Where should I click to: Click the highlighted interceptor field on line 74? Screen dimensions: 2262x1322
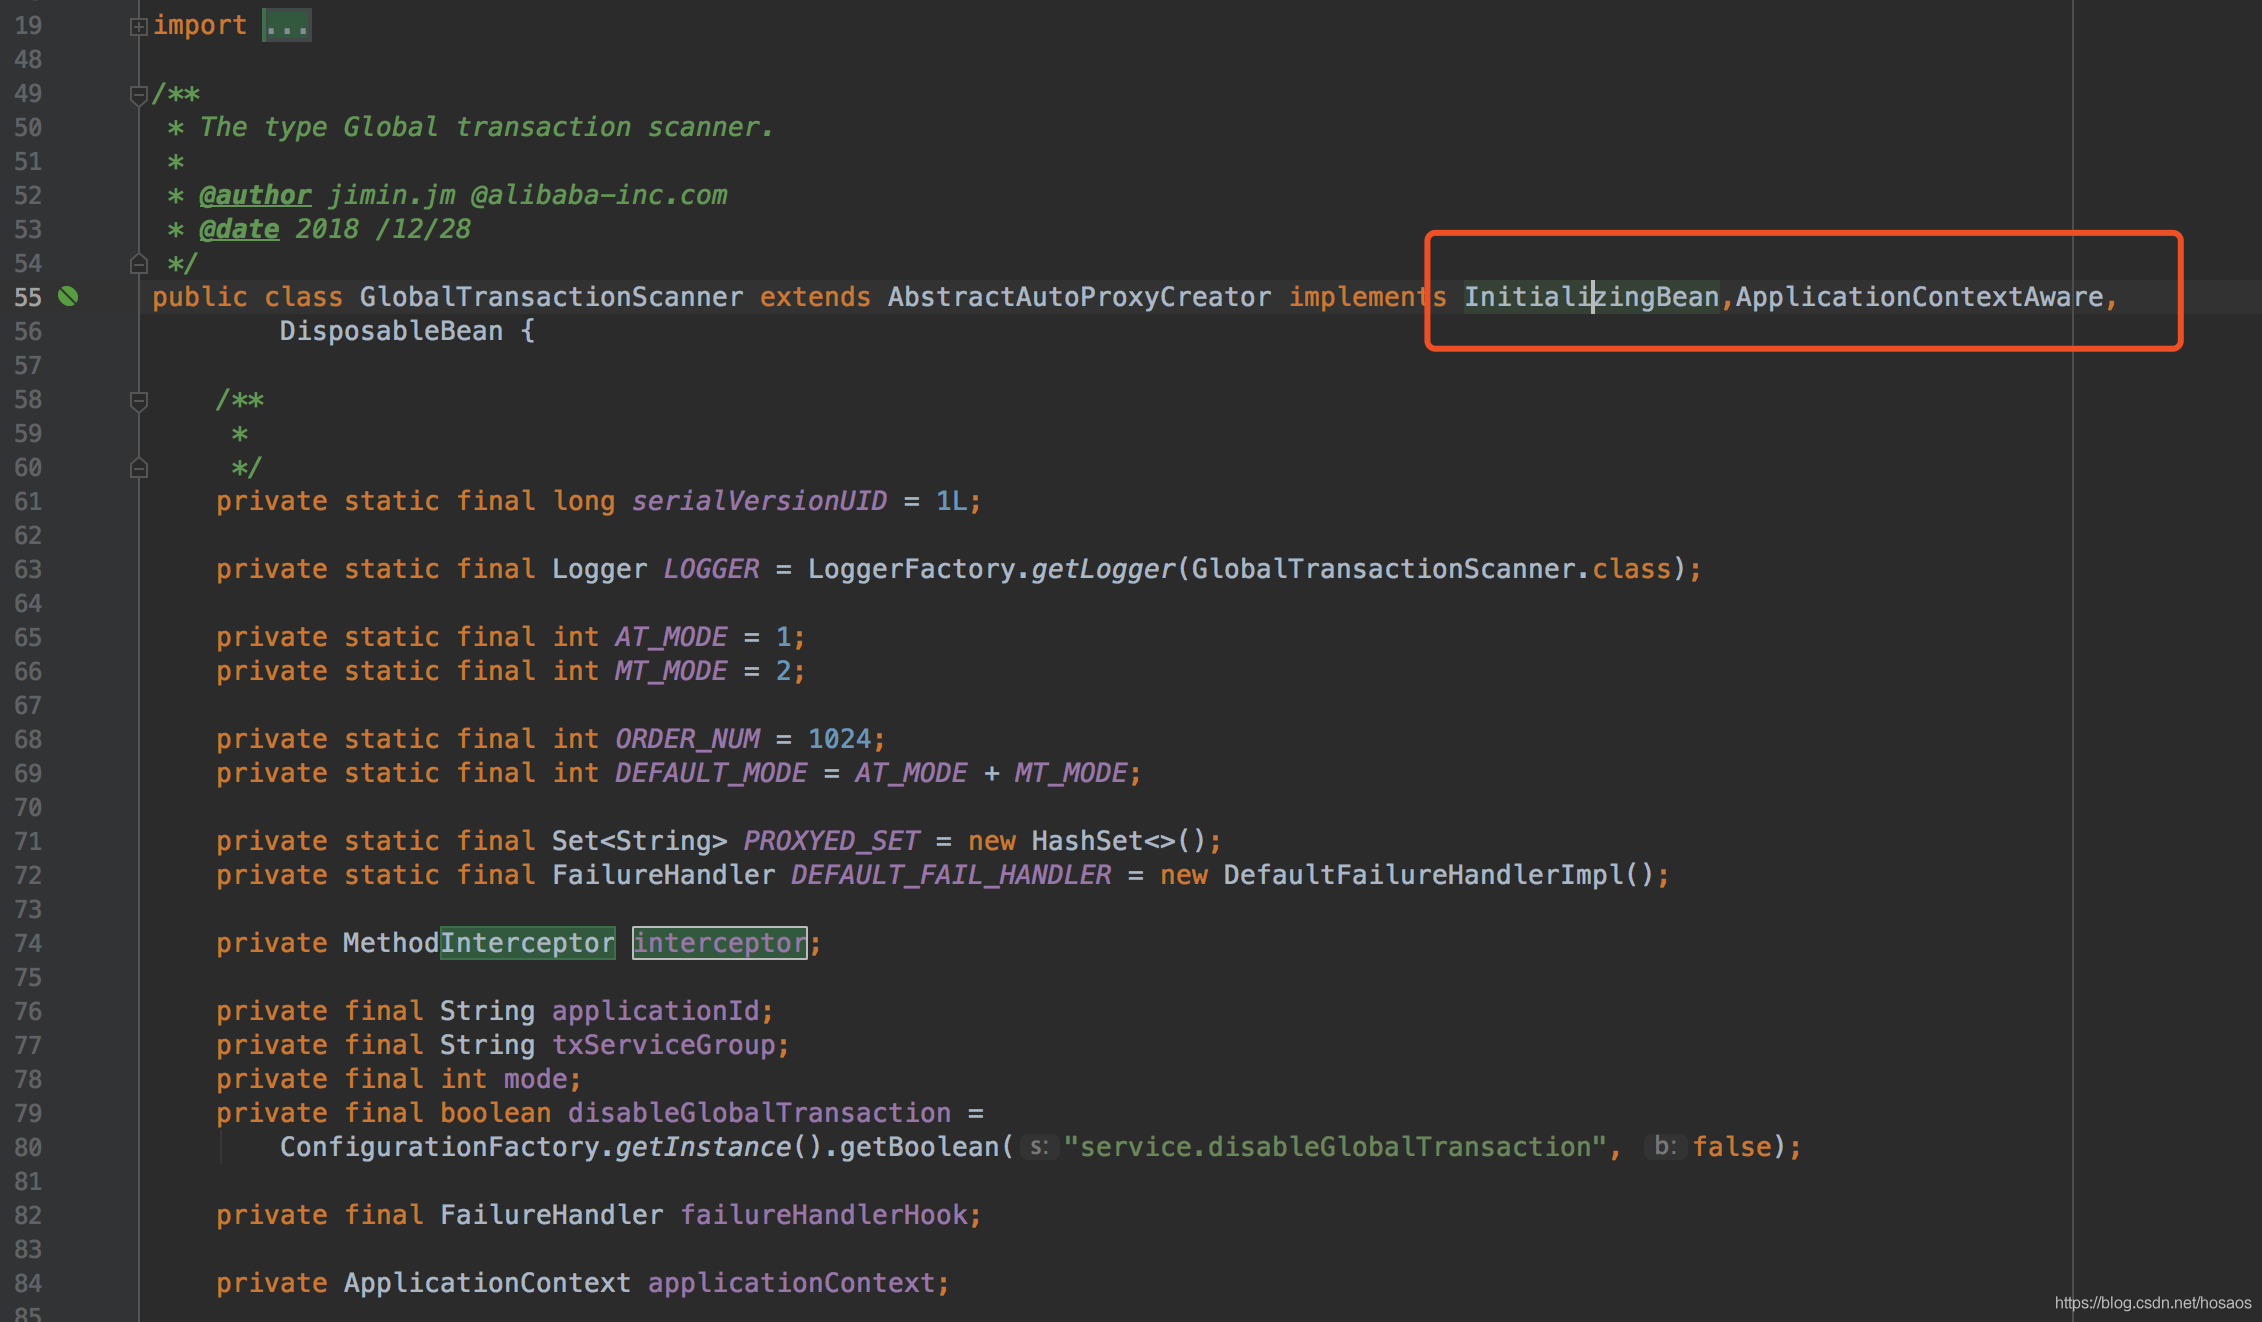(719, 943)
